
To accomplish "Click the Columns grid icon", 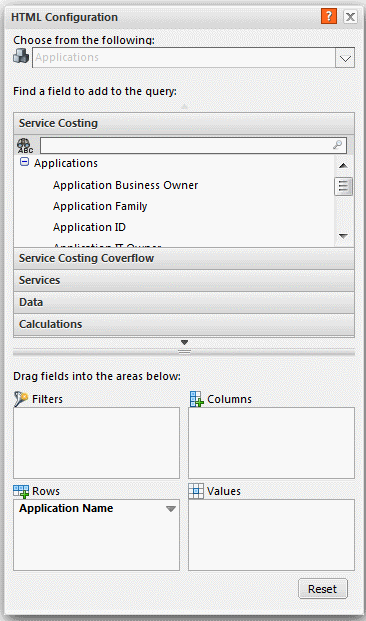I will (197, 399).
